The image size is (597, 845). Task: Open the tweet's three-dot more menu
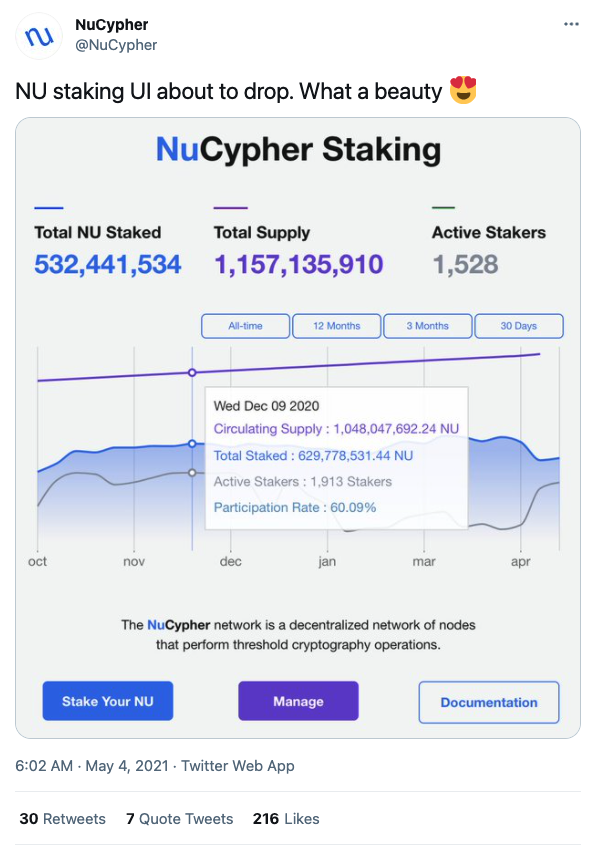571,24
